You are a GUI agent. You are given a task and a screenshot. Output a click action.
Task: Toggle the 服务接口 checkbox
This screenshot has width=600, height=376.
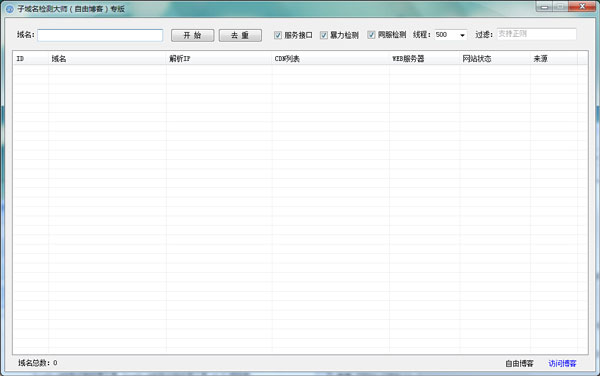coord(278,35)
